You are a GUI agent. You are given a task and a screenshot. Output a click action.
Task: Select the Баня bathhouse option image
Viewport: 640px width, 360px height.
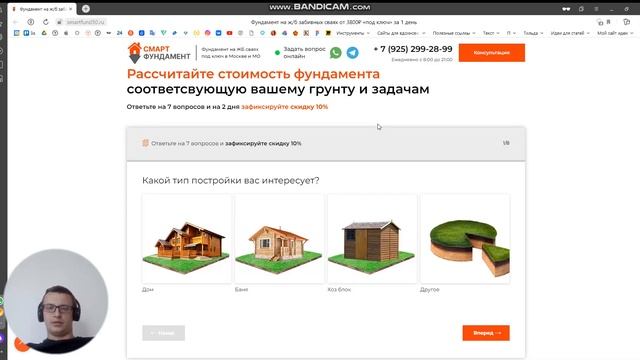point(279,239)
